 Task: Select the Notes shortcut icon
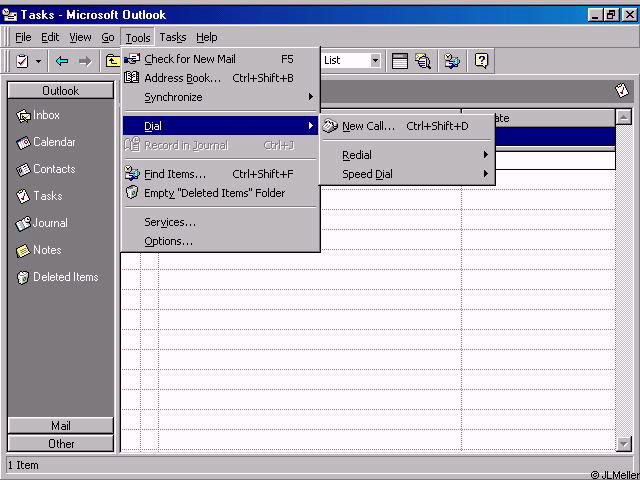coord(24,251)
